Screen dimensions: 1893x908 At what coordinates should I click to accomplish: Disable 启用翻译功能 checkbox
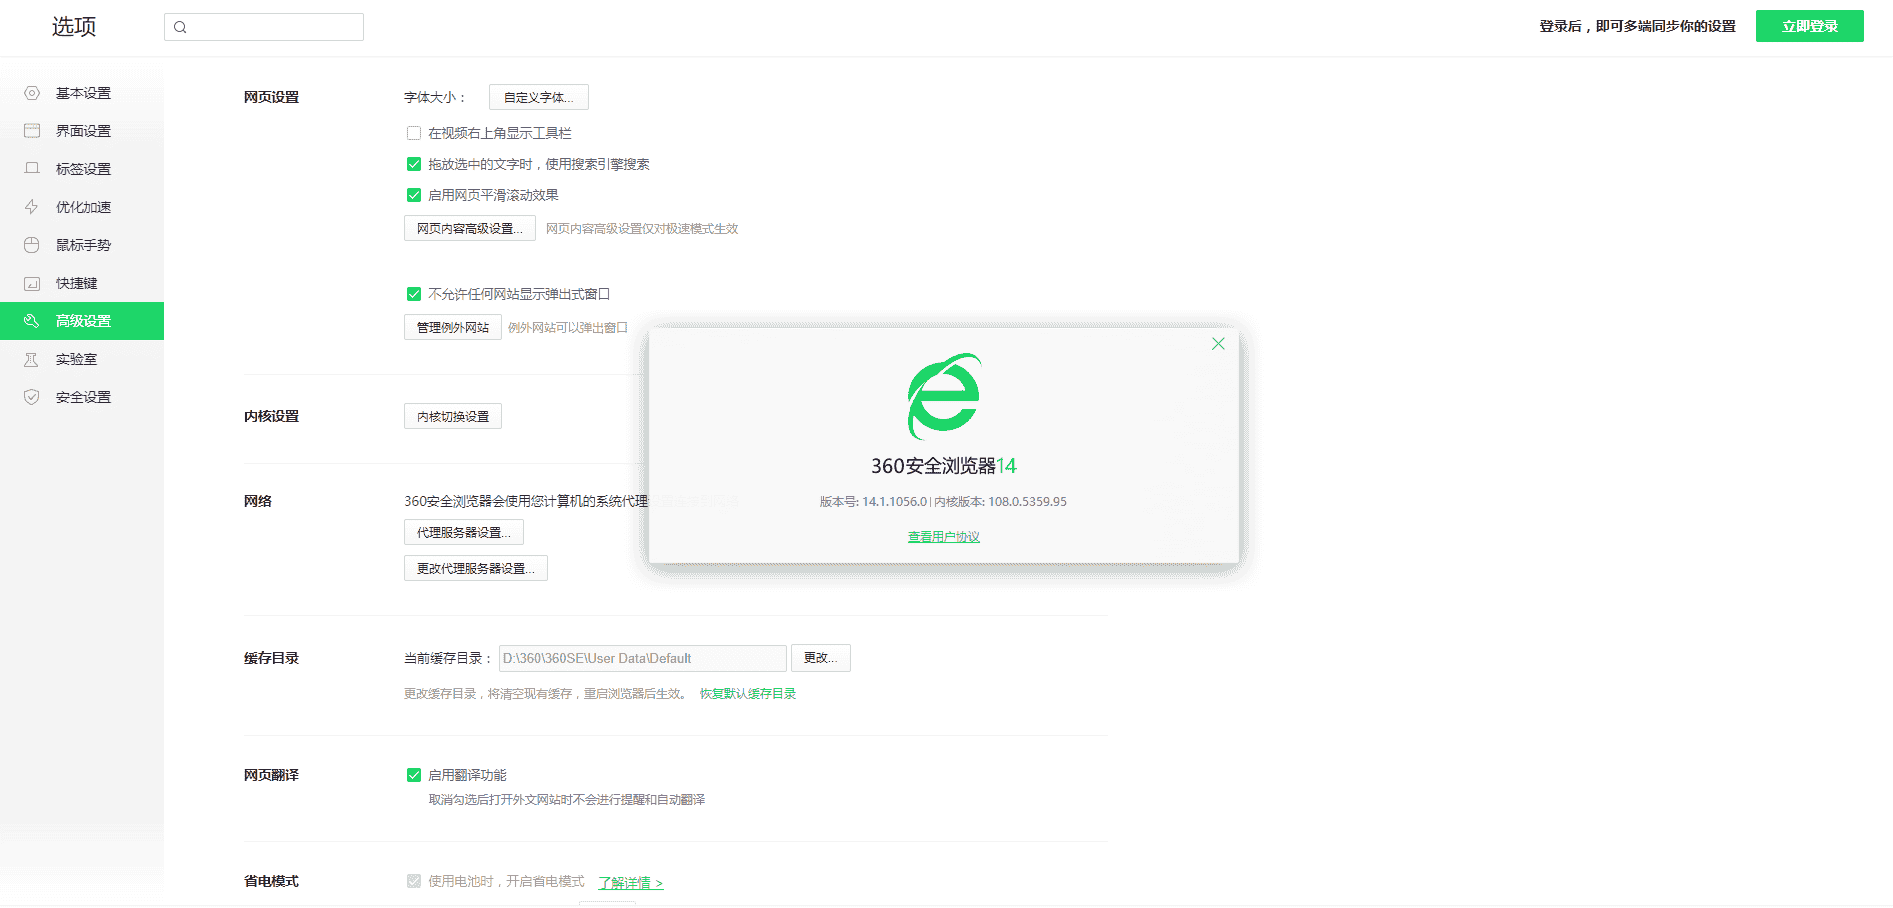coord(414,775)
